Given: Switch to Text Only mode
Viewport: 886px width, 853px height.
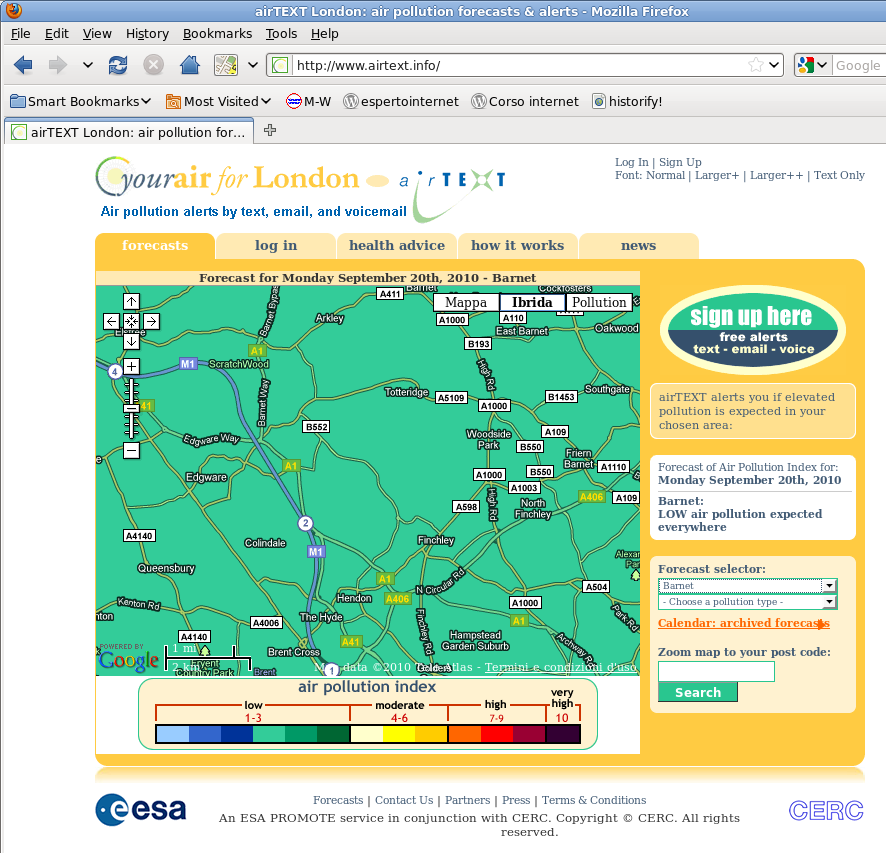Looking at the screenshot, I should point(839,175).
